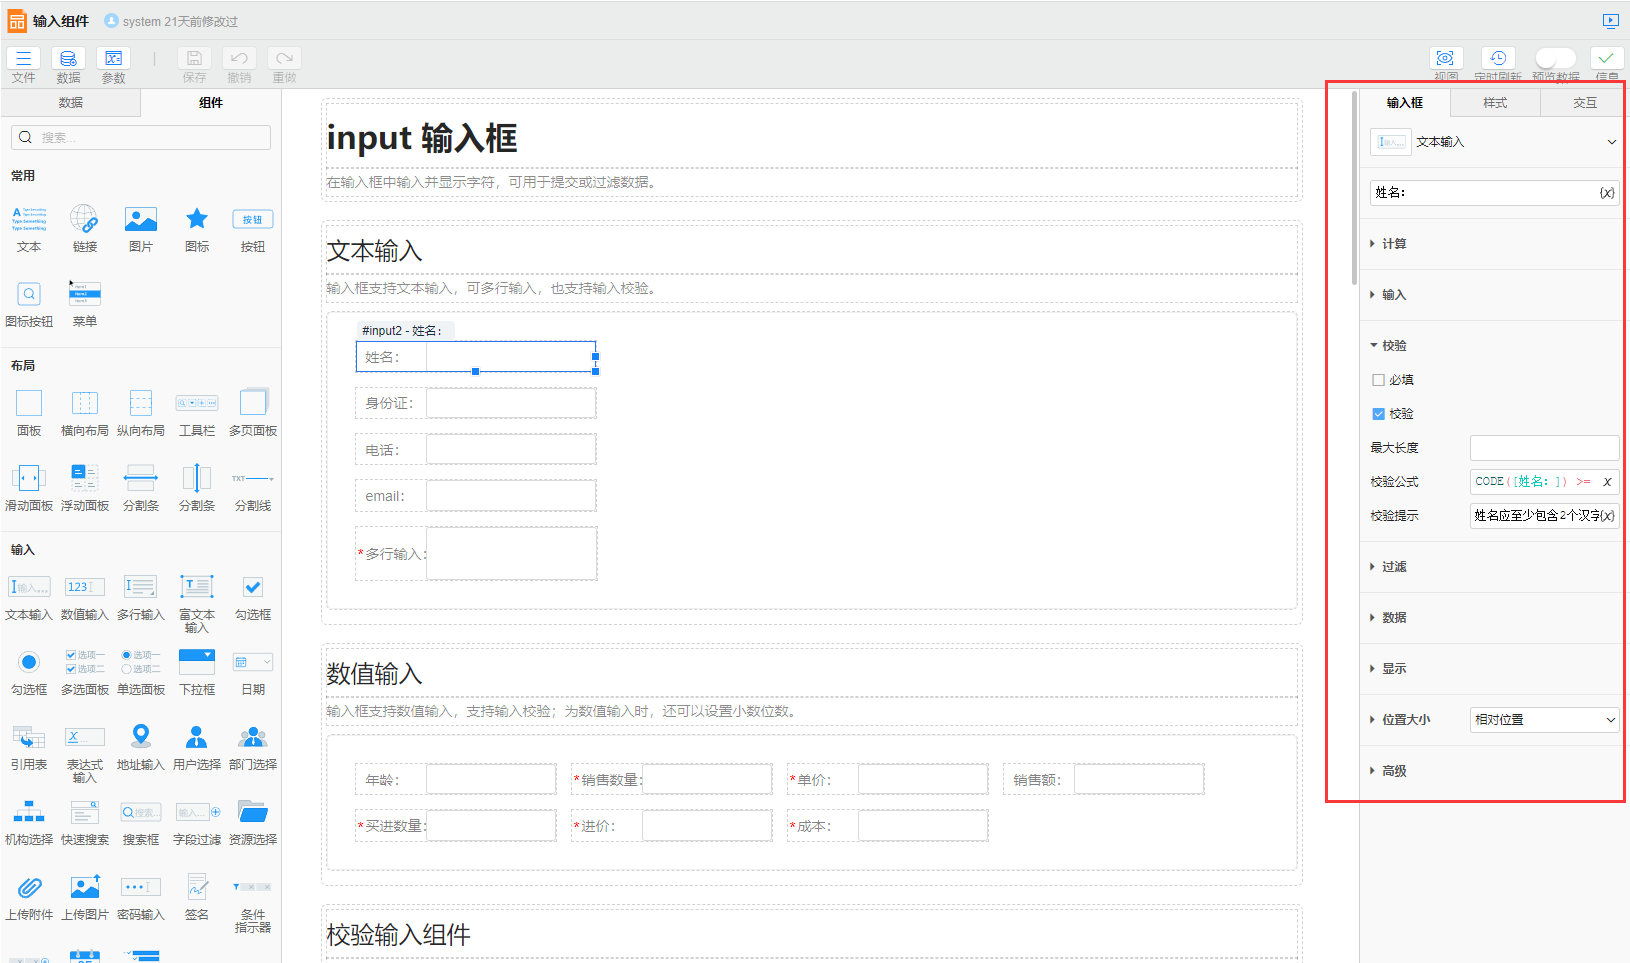Expand the 计算 section

[x=1393, y=244]
